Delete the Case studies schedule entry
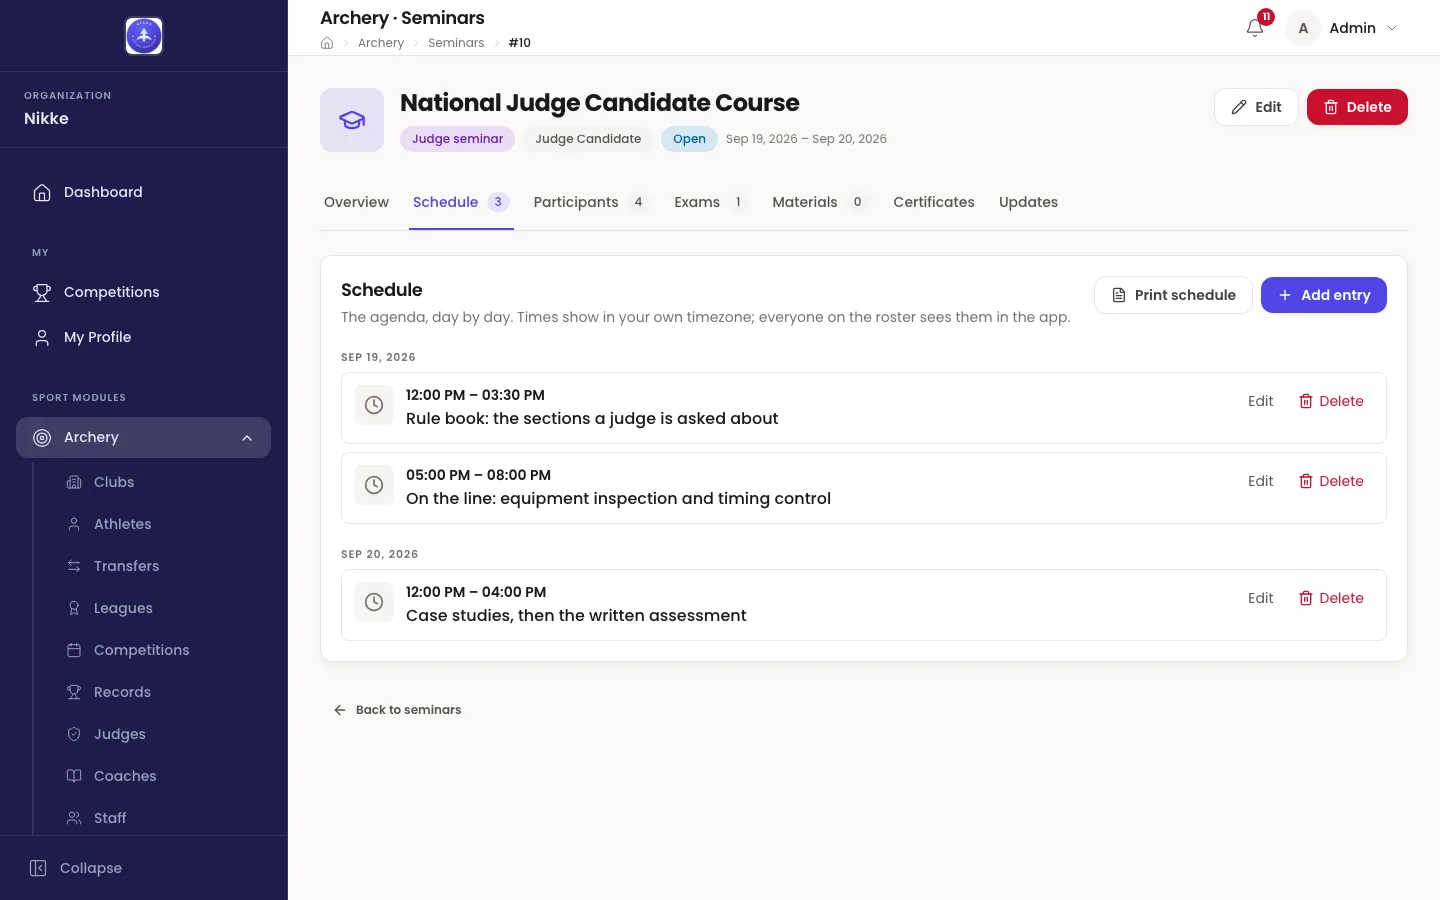Image resolution: width=1440 pixels, height=900 pixels. 1331,598
